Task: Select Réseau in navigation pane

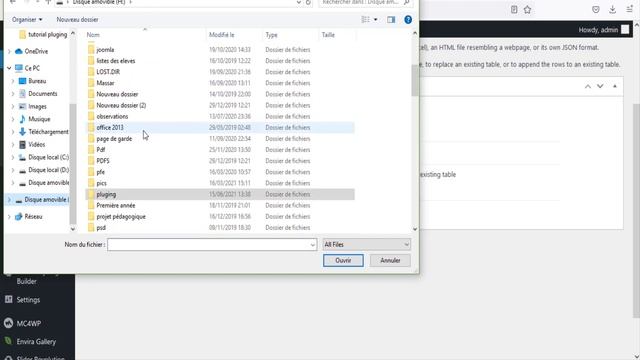Action: [33, 217]
